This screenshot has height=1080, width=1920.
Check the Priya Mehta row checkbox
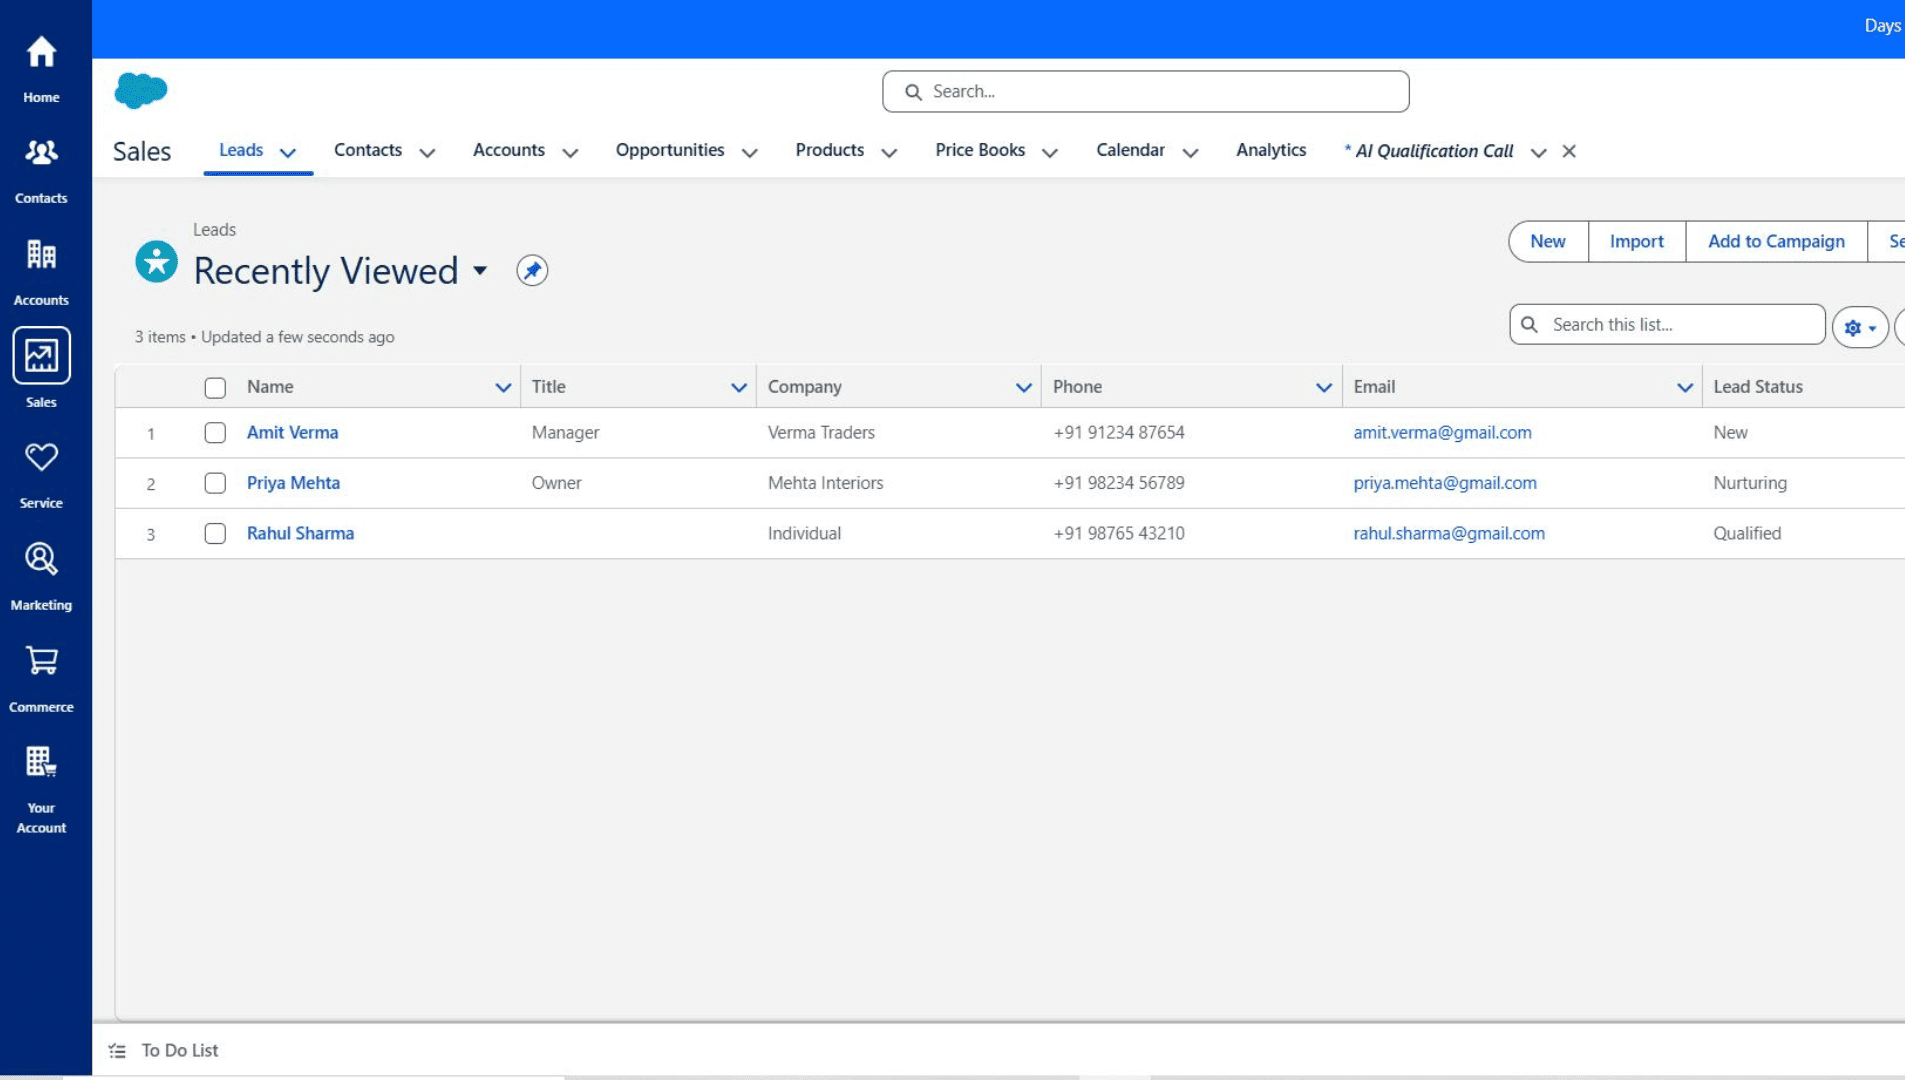215,483
